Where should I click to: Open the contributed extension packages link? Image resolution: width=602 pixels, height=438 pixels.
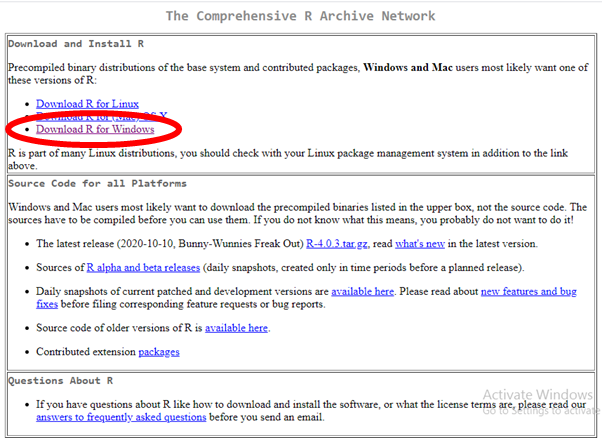coord(159,352)
